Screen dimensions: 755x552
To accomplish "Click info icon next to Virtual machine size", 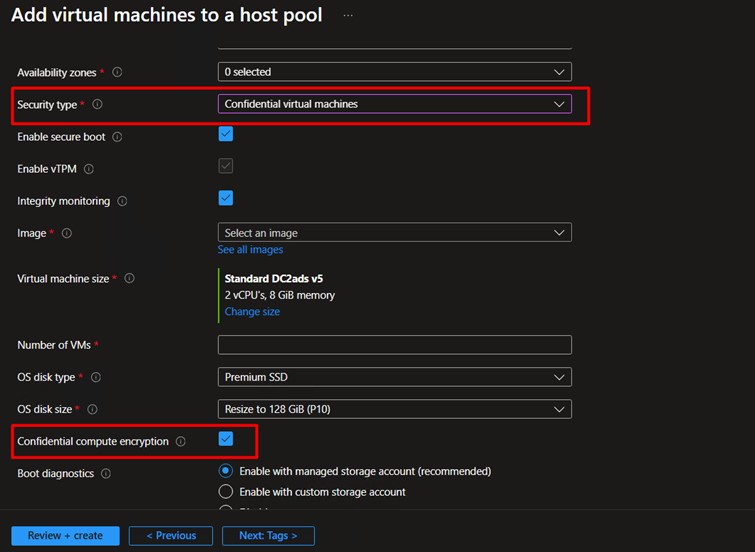I will pos(129,279).
